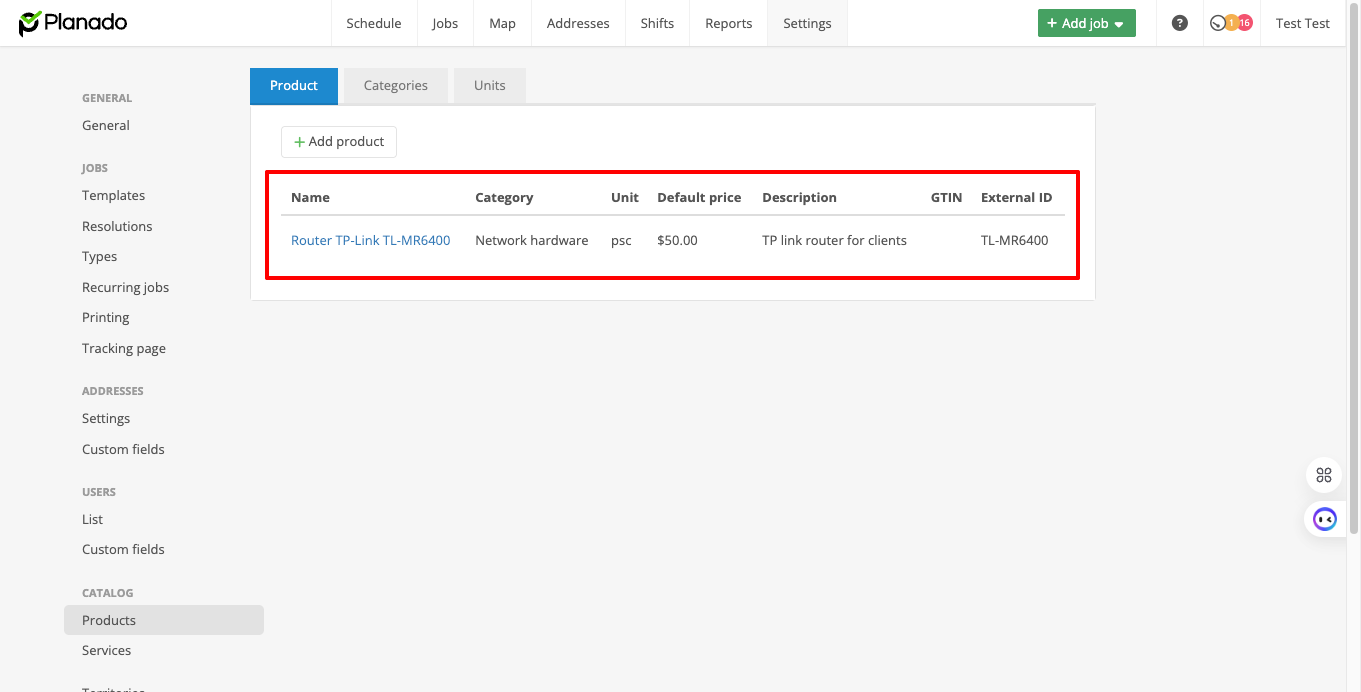This screenshot has height=692, width=1361.
Task: Switch to the Categories tab
Action: [396, 85]
